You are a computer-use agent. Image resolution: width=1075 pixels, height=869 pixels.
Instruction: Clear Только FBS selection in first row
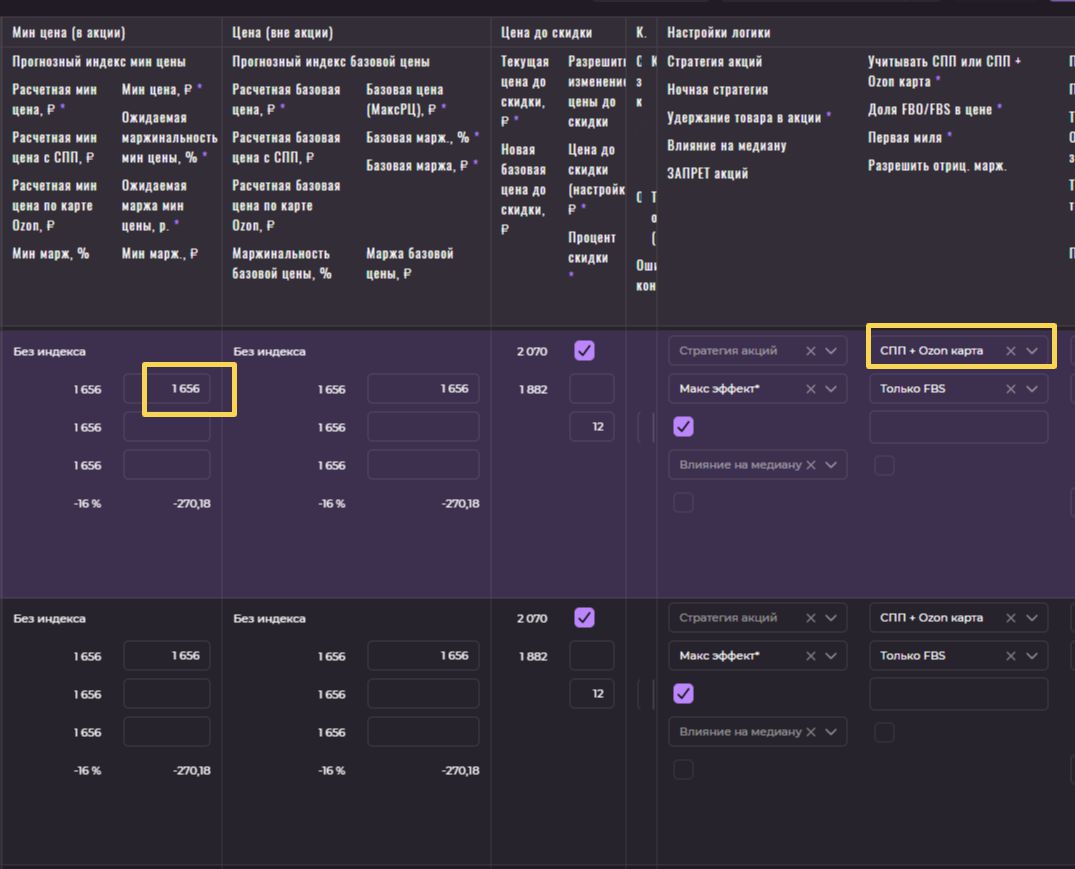point(1011,389)
